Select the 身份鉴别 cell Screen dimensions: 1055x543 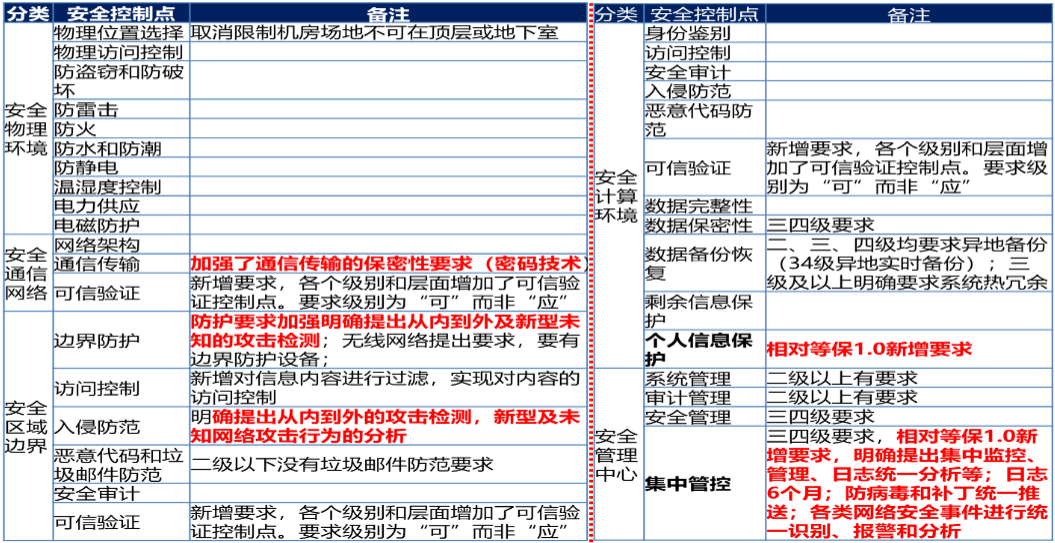[x=704, y=32]
